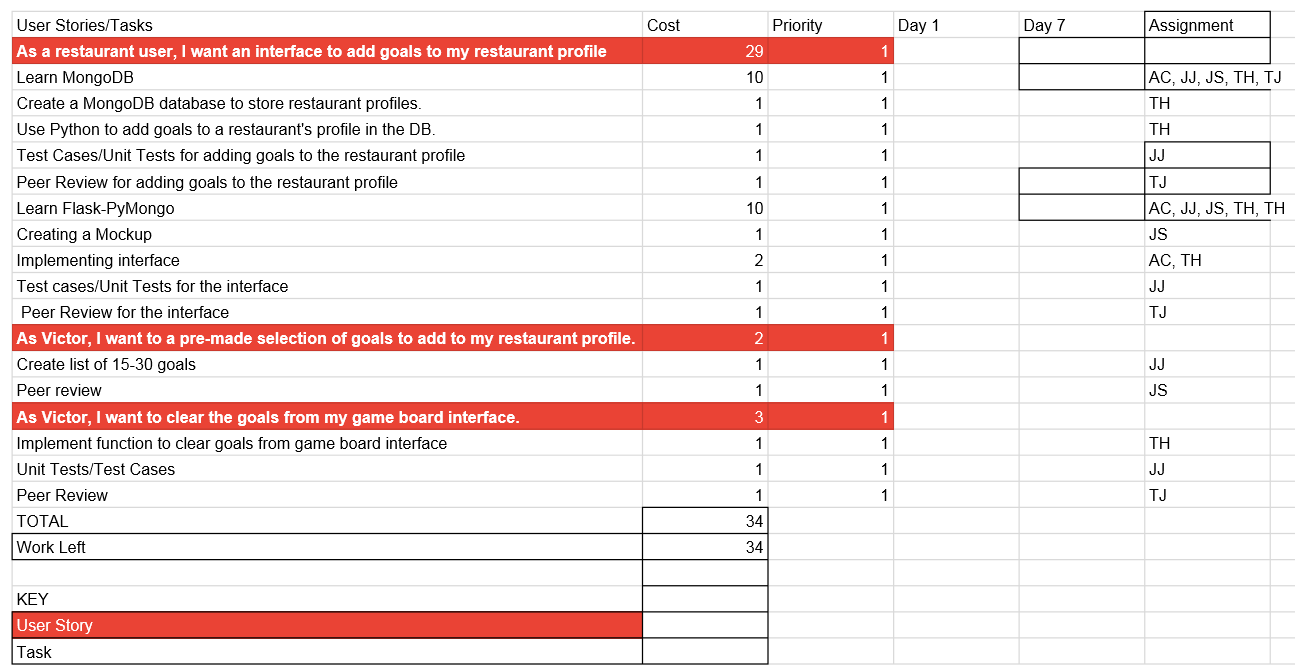This screenshot has height=671, width=1295.
Task: Select the "Learn Flask-PyMongo" task cell
Action: coord(327,208)
